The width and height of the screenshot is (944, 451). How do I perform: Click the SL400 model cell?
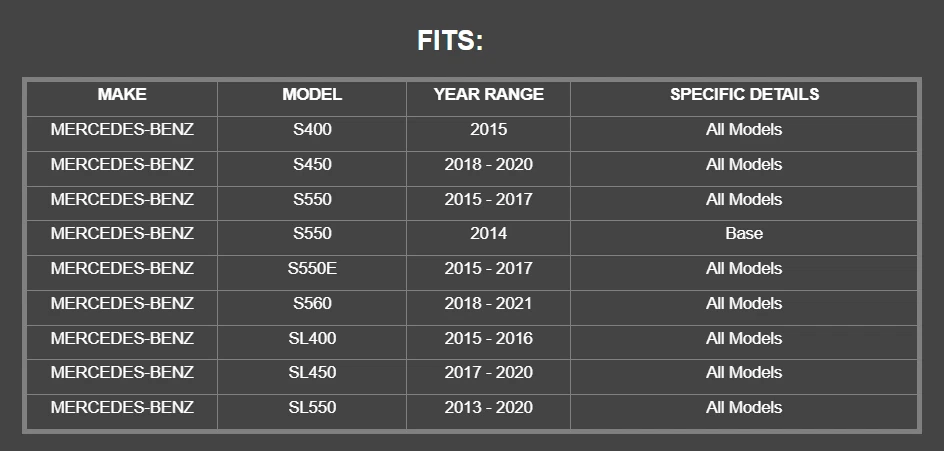(x=312, y=339)
